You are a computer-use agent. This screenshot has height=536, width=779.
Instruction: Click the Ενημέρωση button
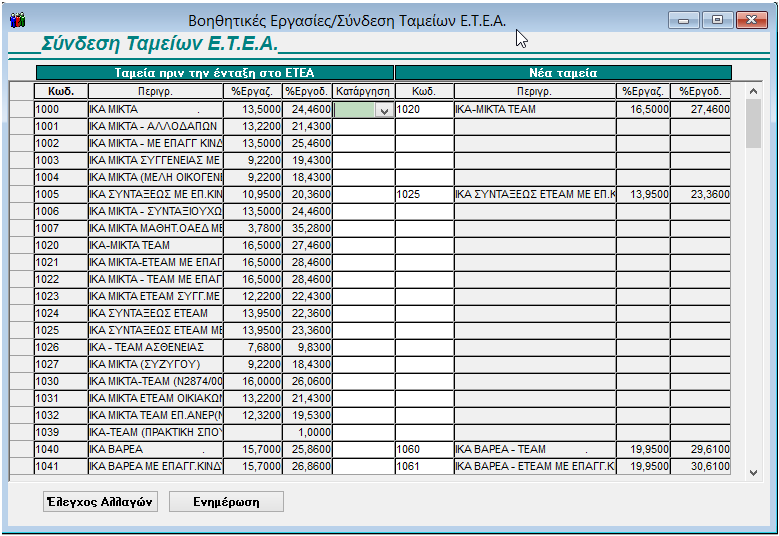pyautogui.click(x=226, y=502)
